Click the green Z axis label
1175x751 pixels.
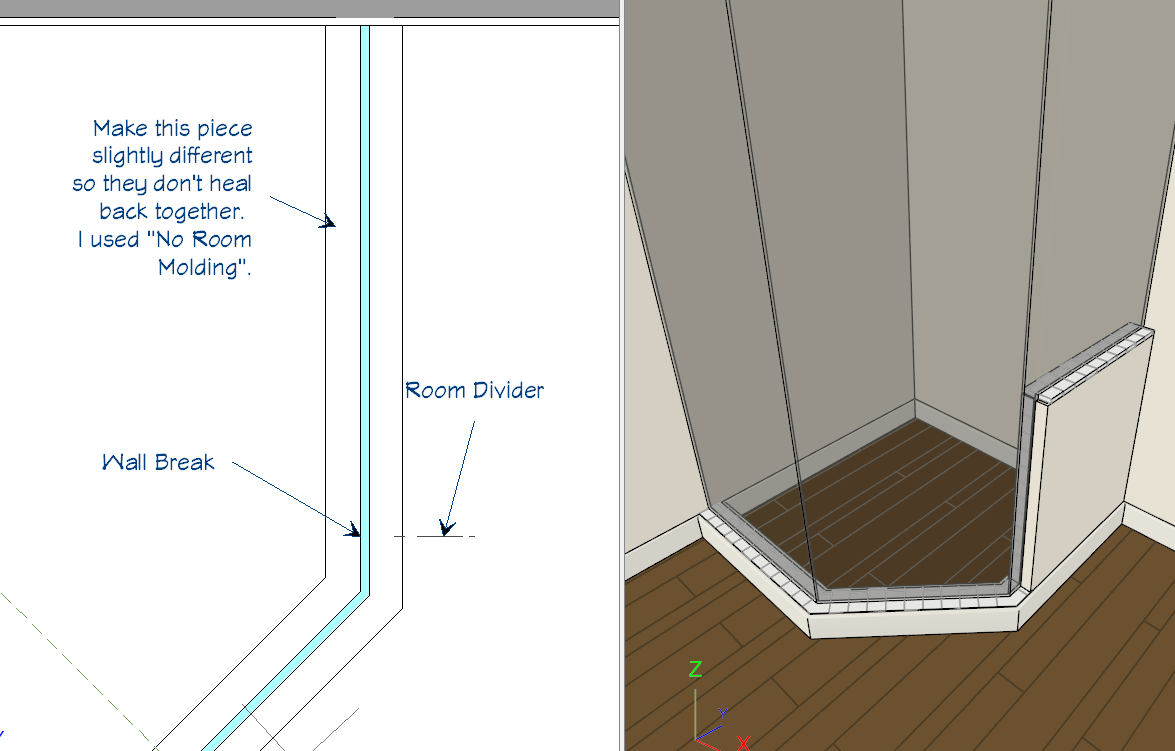696,669
